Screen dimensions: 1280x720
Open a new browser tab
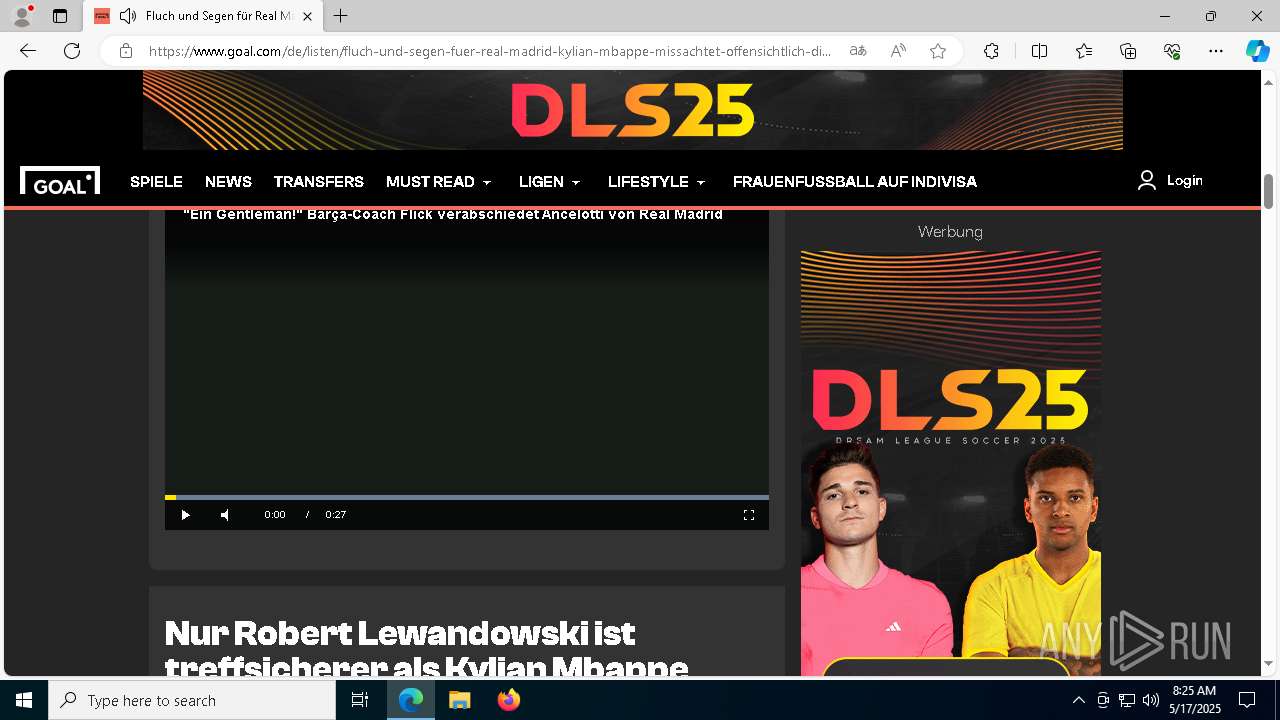[x=341, y=16]
